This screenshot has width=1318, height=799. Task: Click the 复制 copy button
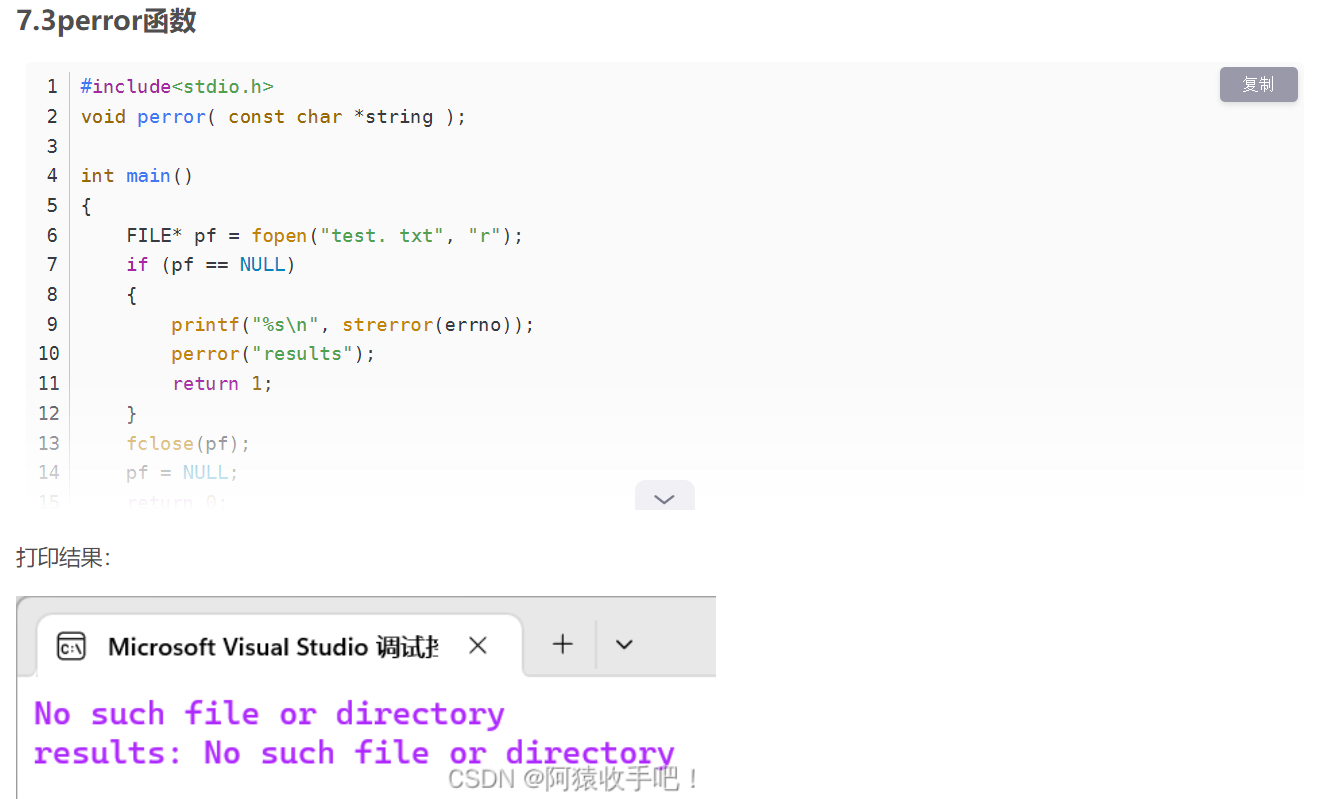coord(1258,85)
